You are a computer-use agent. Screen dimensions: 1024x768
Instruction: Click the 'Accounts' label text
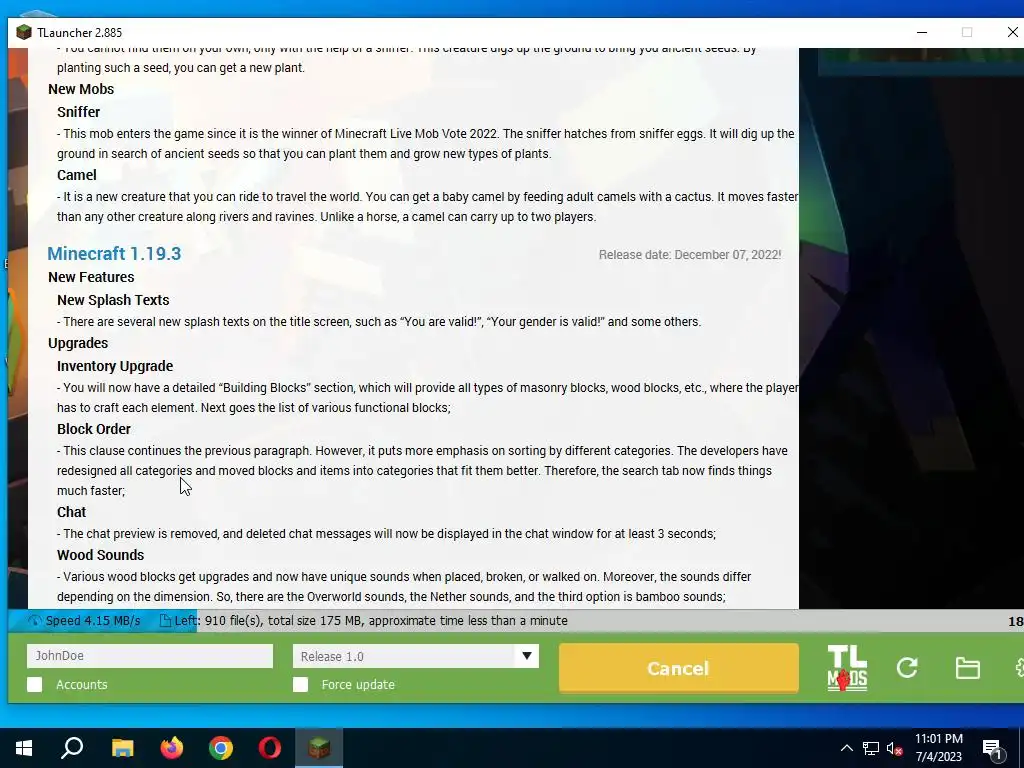[x=82, y=684]
